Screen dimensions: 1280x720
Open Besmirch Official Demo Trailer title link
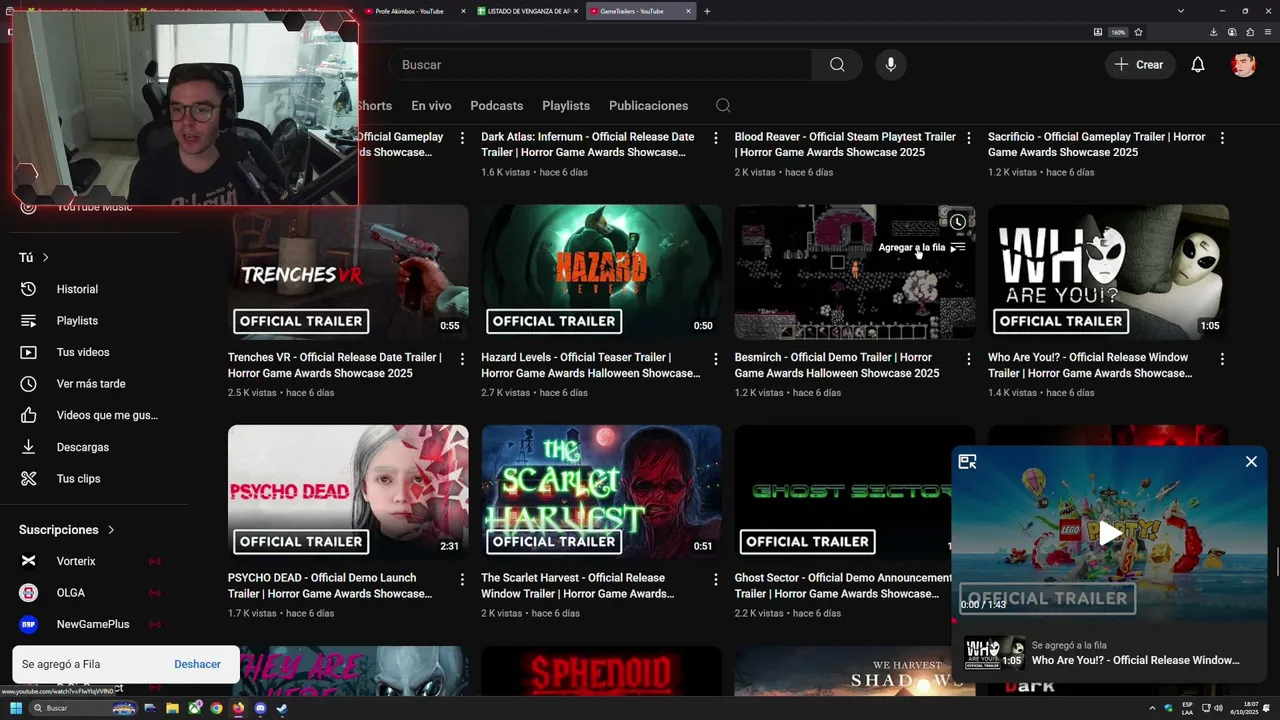(x=837, y=365)
